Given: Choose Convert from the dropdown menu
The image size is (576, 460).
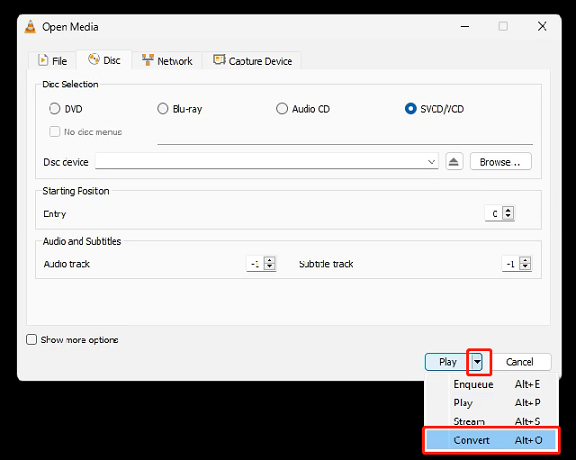Looking at the screenshot, I should click(491, 440).
